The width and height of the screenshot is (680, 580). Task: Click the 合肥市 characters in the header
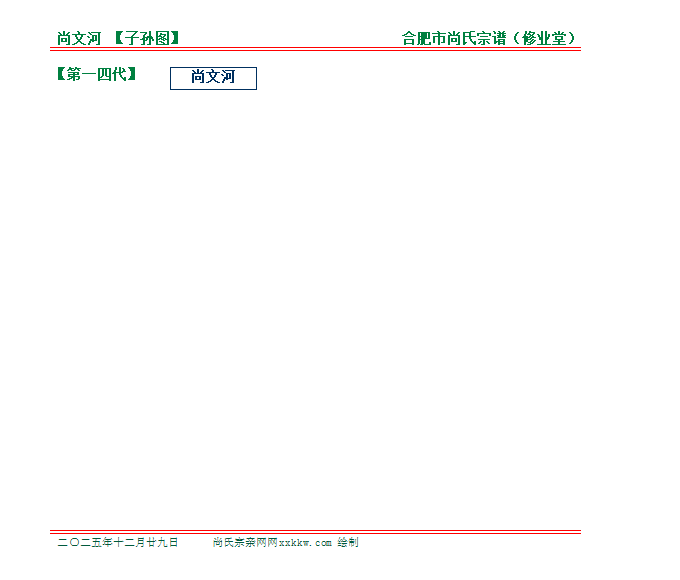[x=424, y=39]
